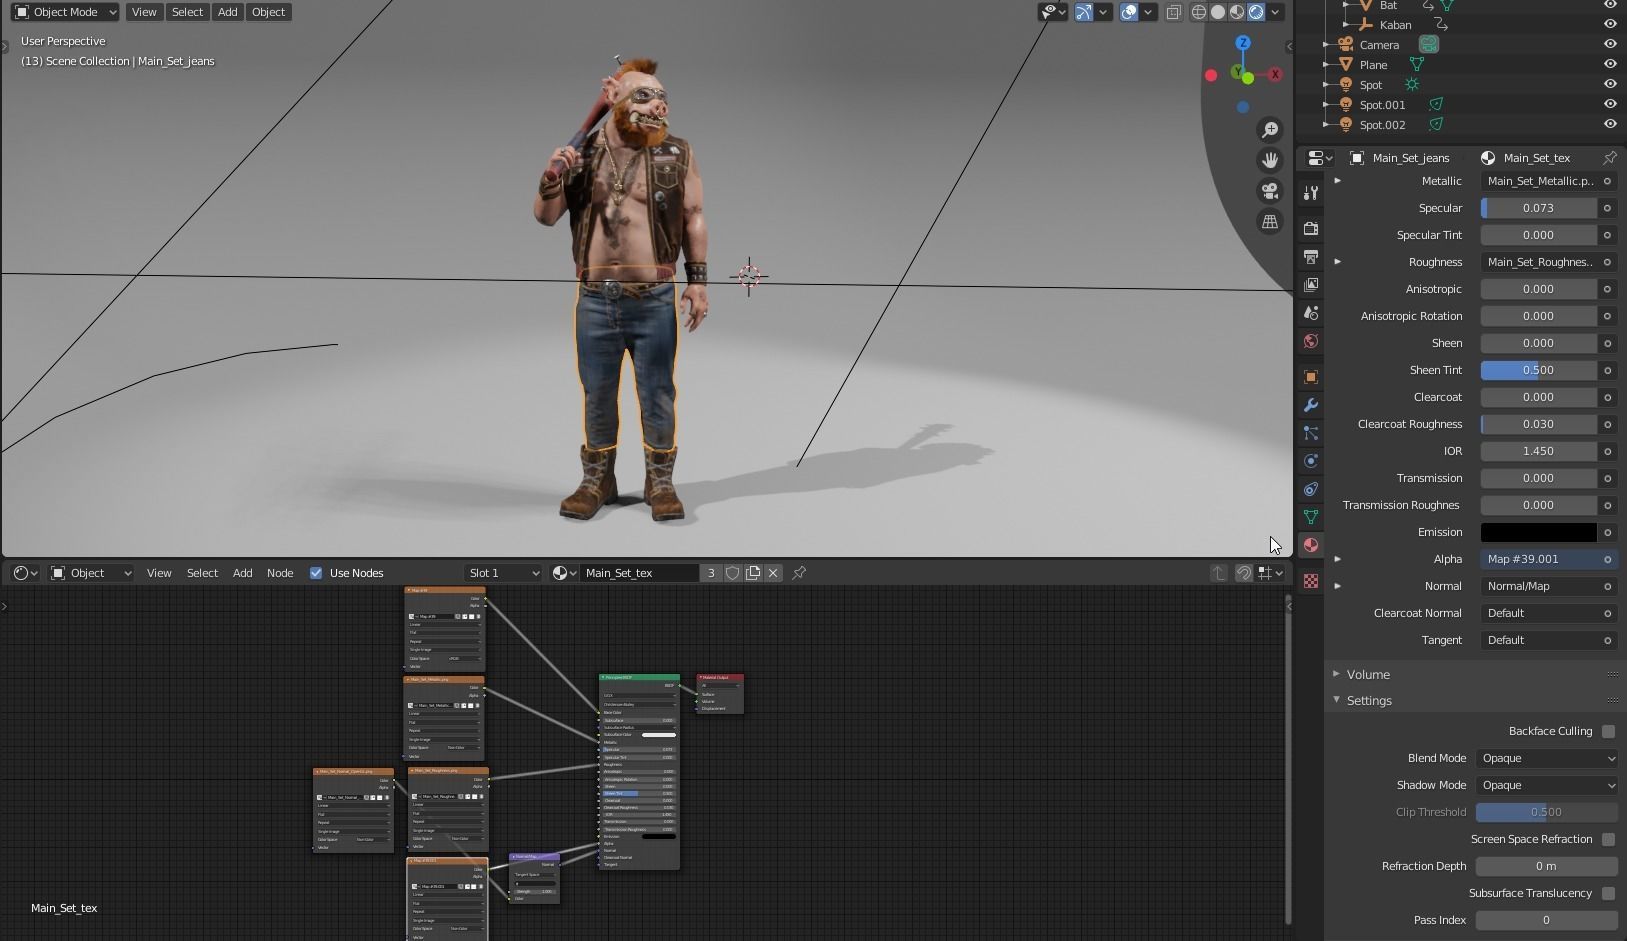This screenshot has width=1627, height=941.
Task: Toggle the camera view icon in viewport
Action: (x=1270, y=191)
